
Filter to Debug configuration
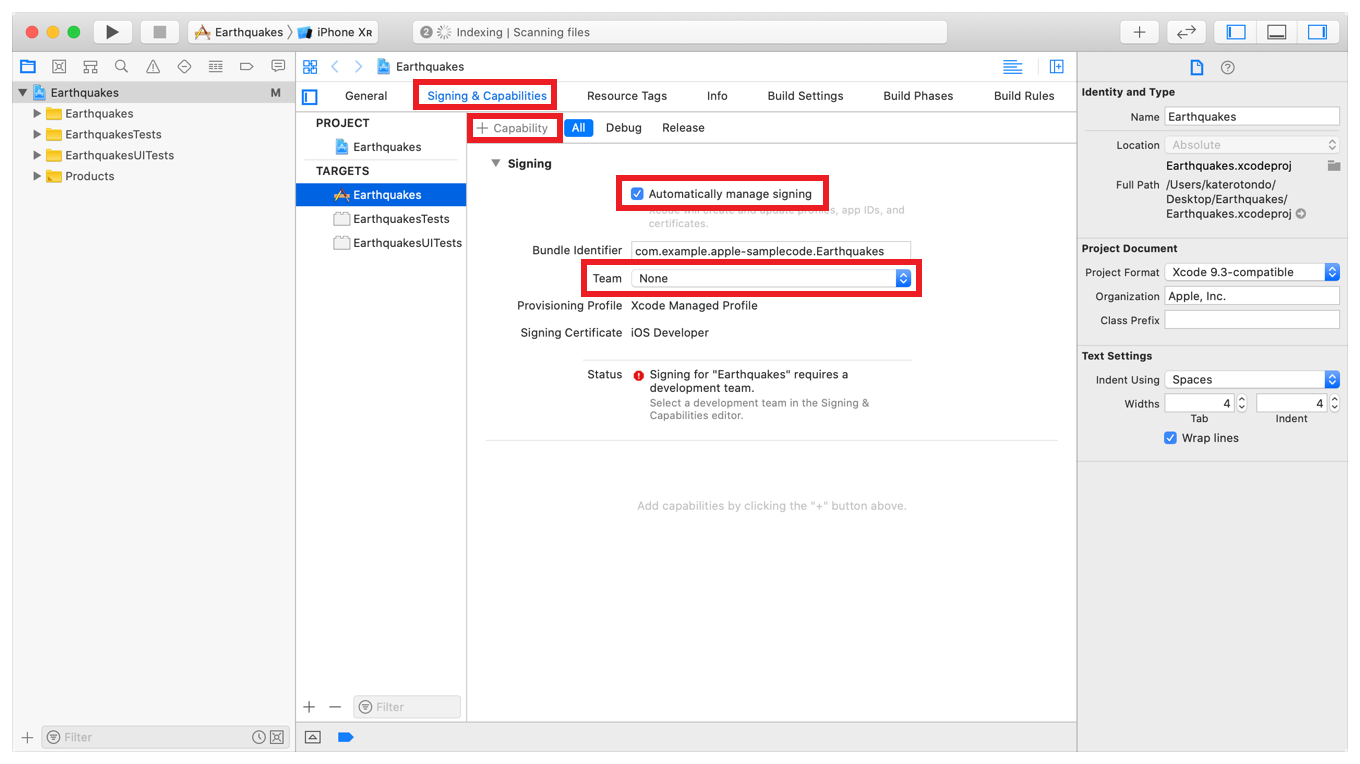click(x=624, y=128)
